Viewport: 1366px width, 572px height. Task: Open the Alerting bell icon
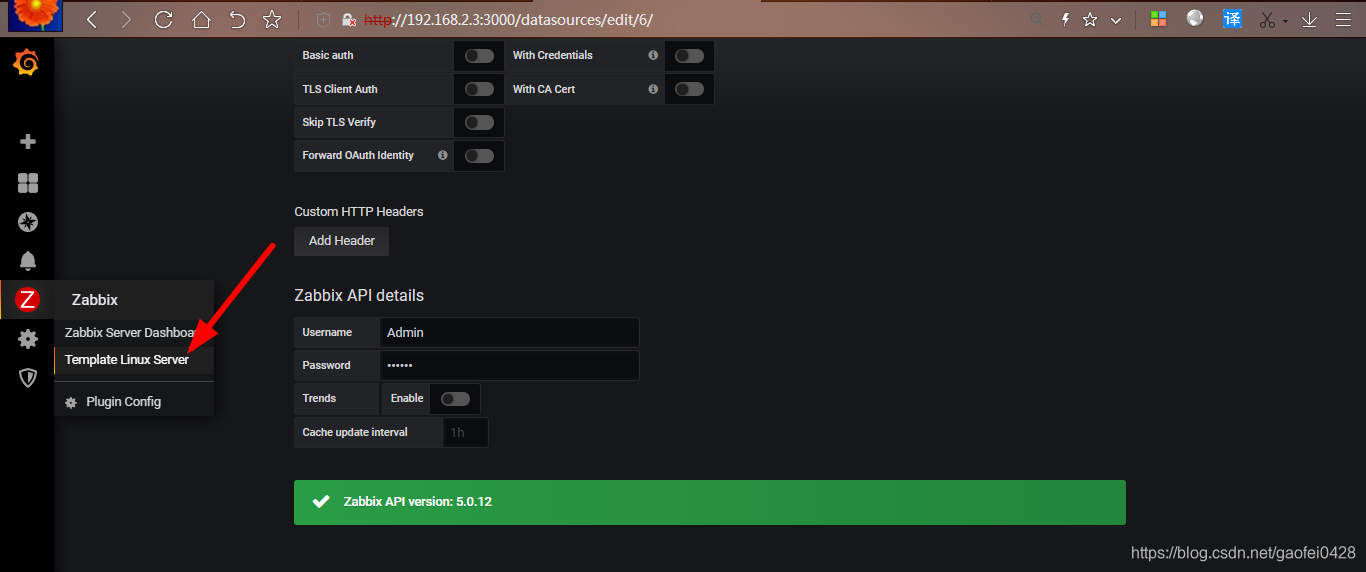pyautogui.click(x=28, y=261)
